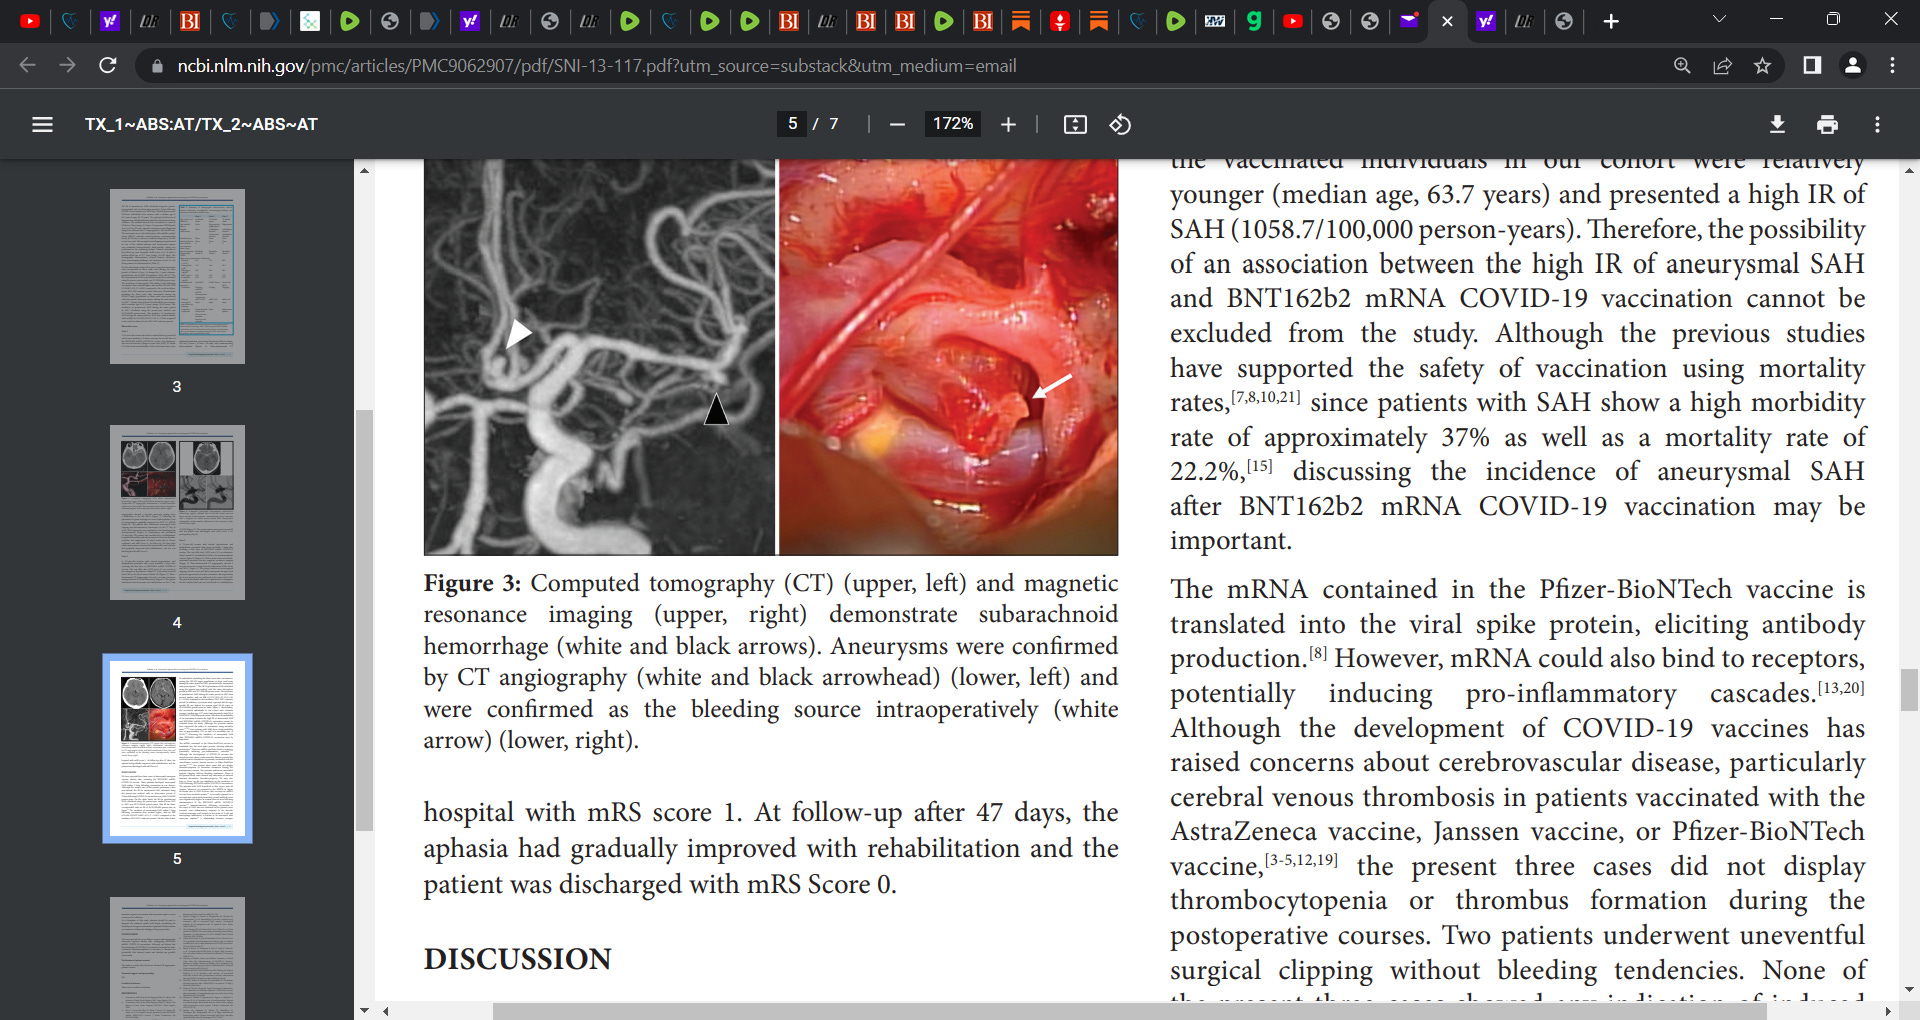Click the horizontal scrollbar right arrow
Screen dimensions: 1920x1020
pyautogui.click(x=1887, y=1011)
